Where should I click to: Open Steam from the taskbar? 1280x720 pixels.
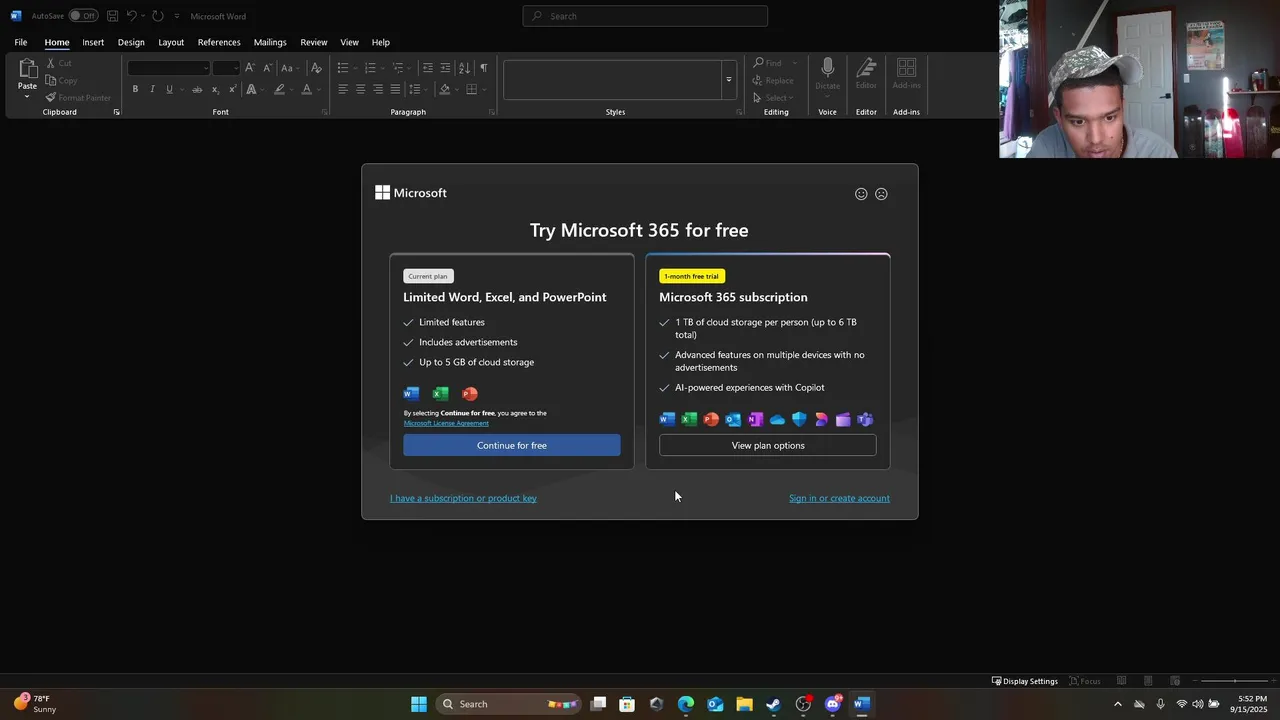(773, 704)
